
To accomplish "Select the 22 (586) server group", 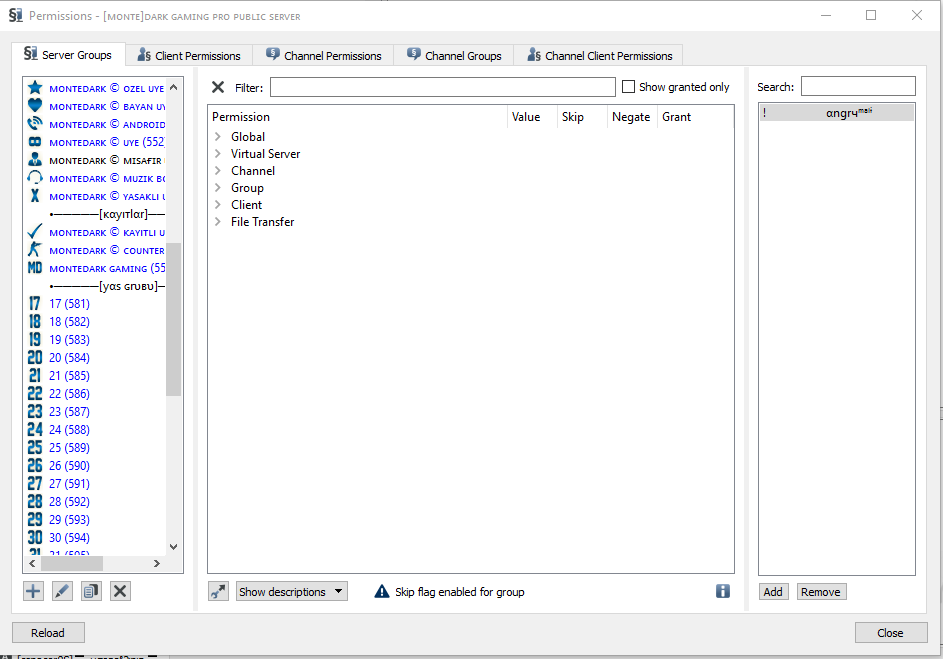I will coord(69,394).
